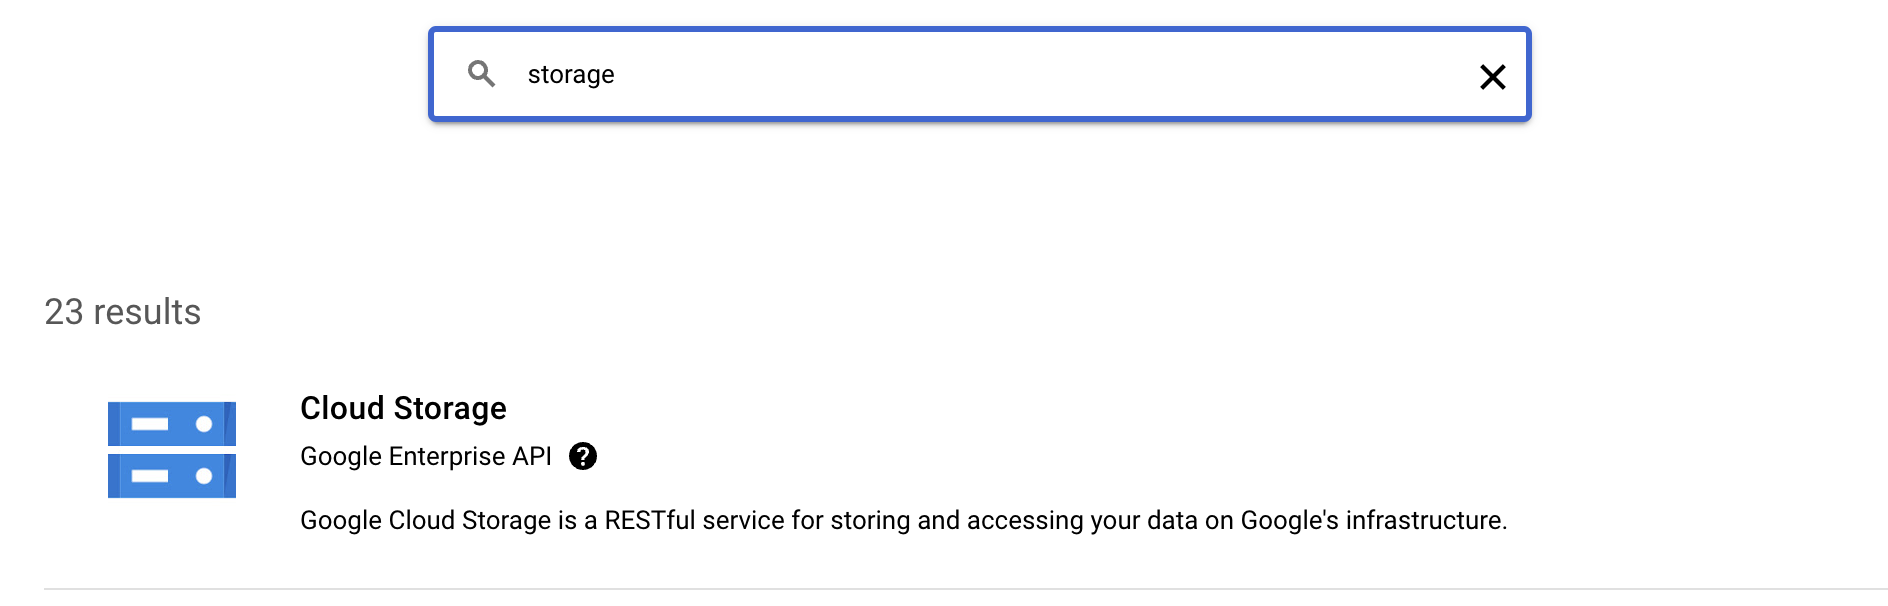Click the word storage in search box

[x=570, y=75]
